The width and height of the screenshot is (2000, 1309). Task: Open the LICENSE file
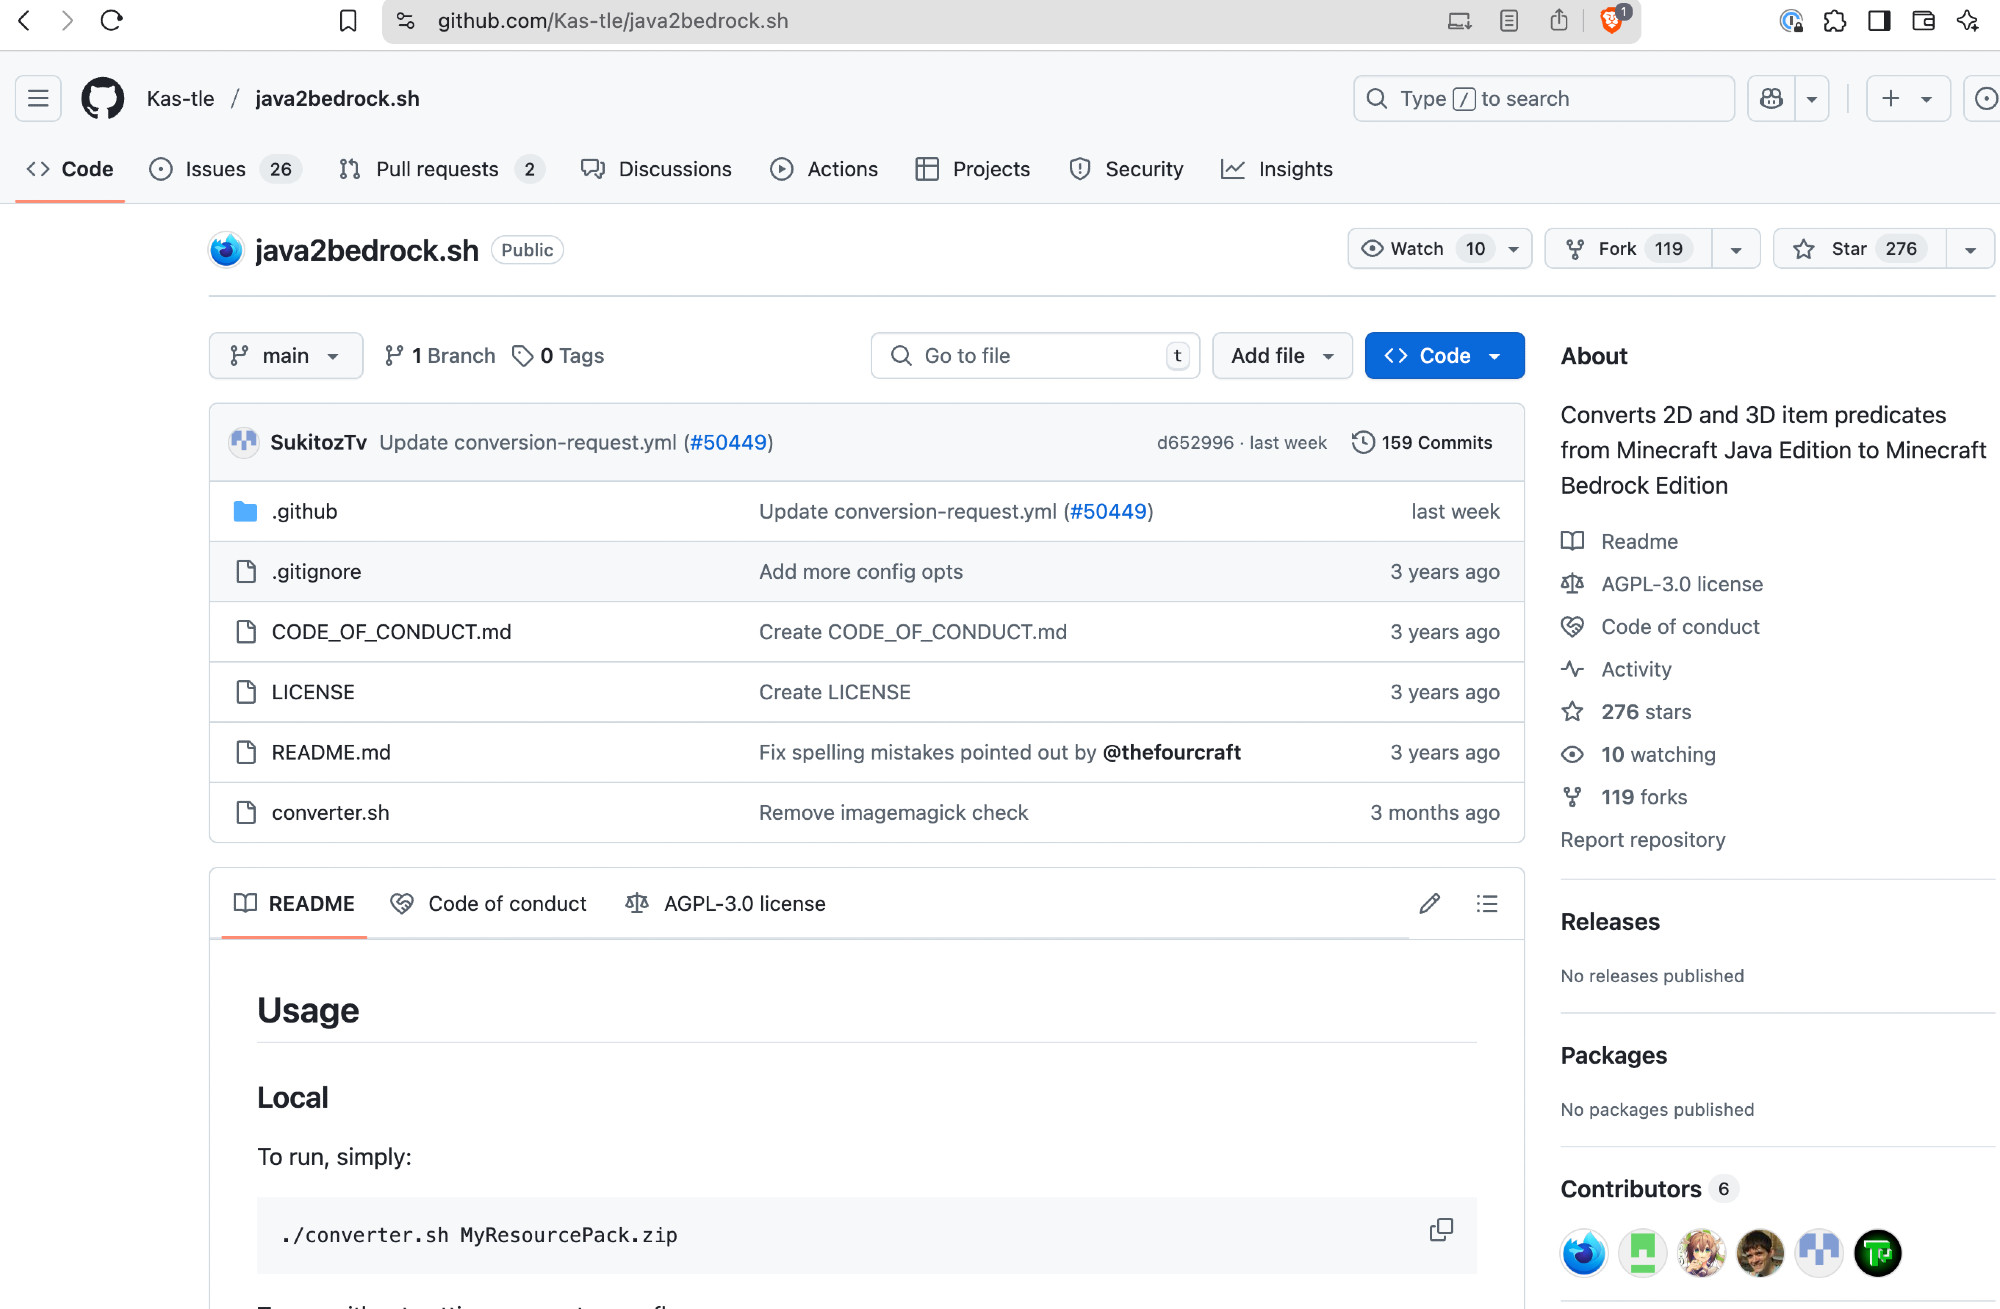(x=313, y=692)
